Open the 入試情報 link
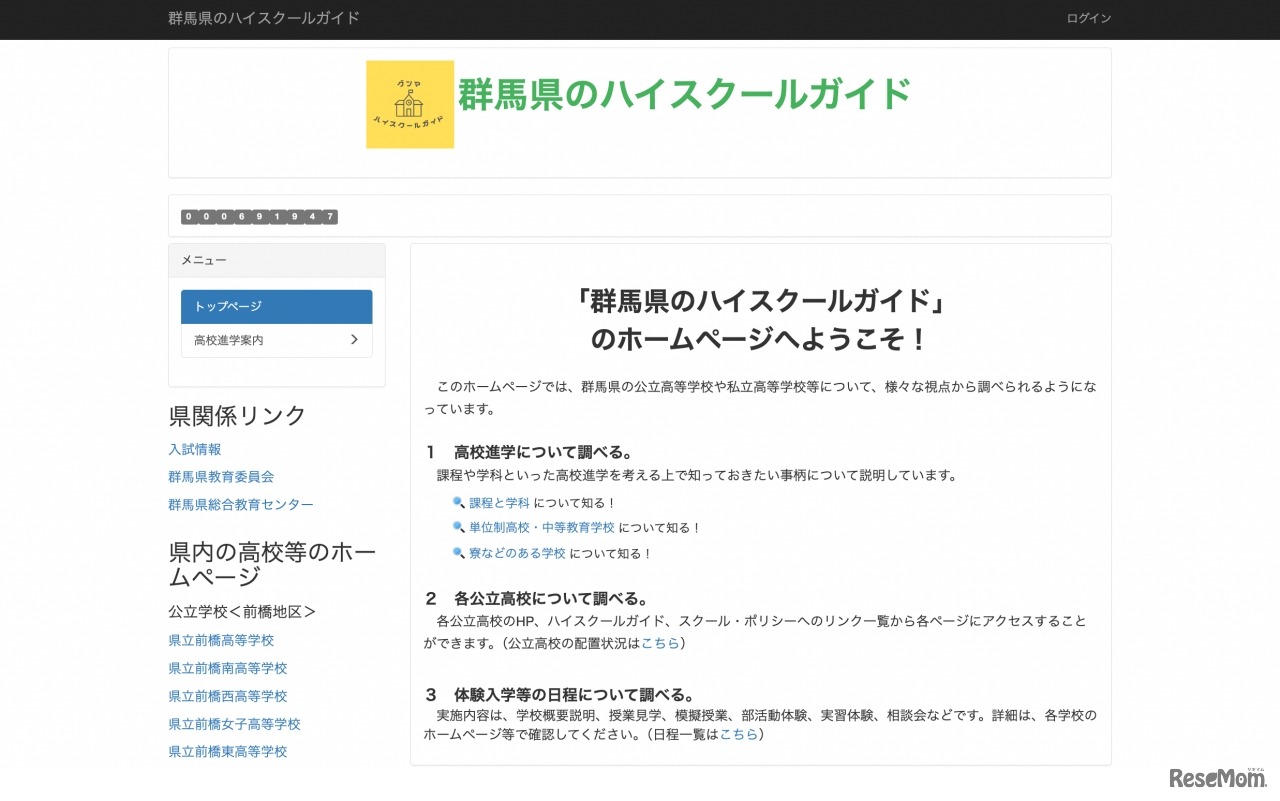This screenshot has height=801, width=1280. (195, 450)
